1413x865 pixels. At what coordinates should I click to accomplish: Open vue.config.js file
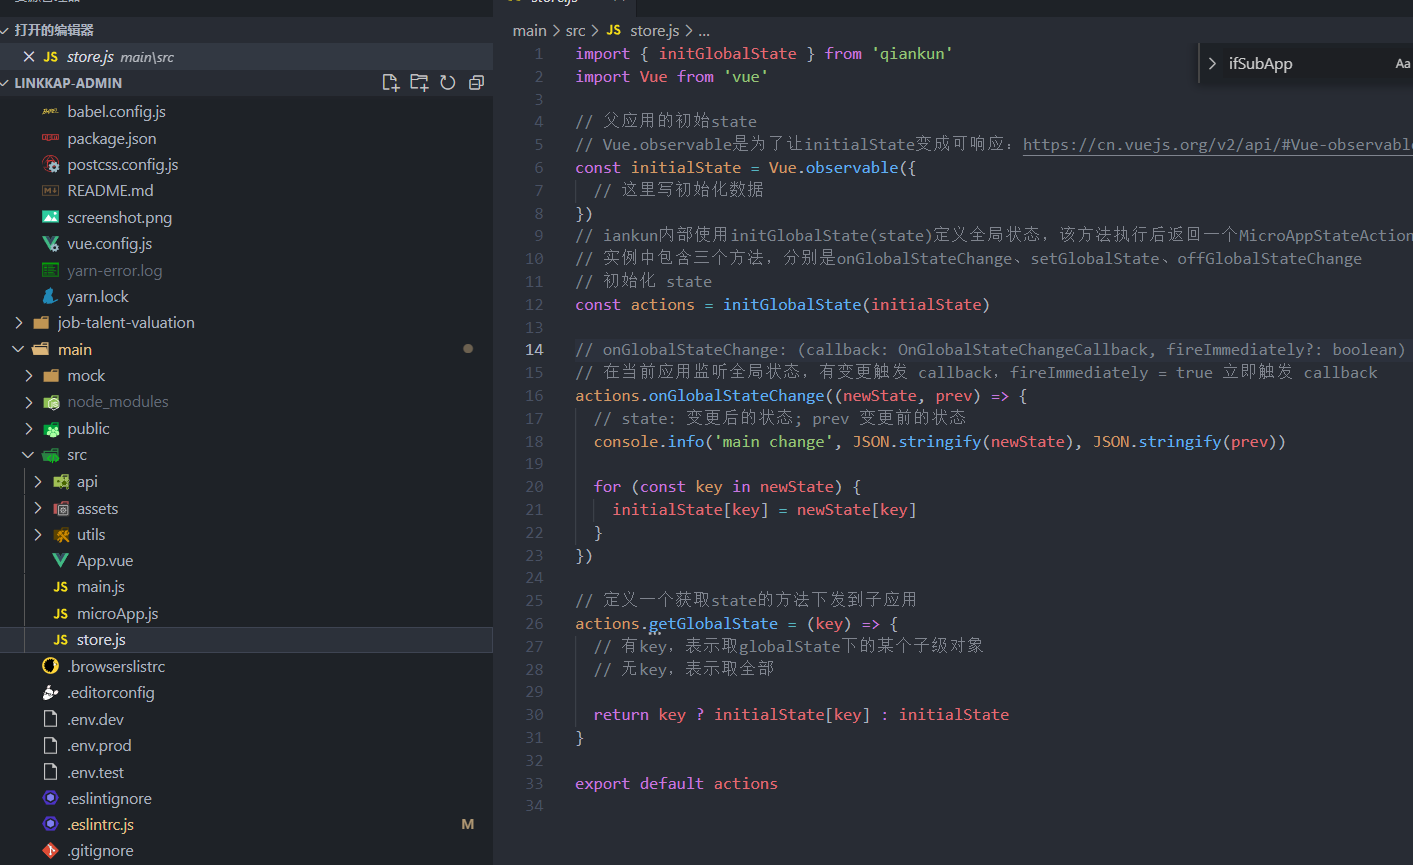(x=110, y=244)
